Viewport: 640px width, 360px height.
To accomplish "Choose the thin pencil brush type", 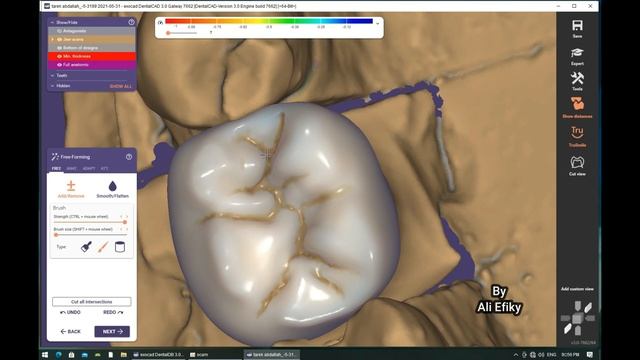I will 103,247.
